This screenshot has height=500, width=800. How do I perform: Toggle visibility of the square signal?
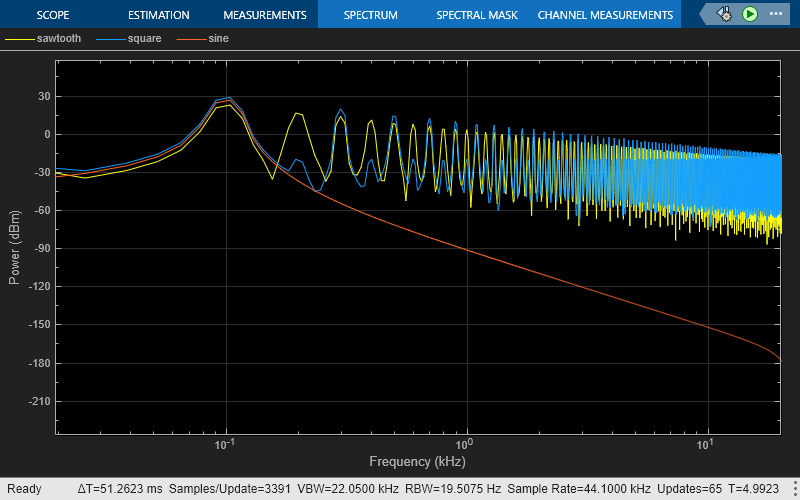[143, 39]
